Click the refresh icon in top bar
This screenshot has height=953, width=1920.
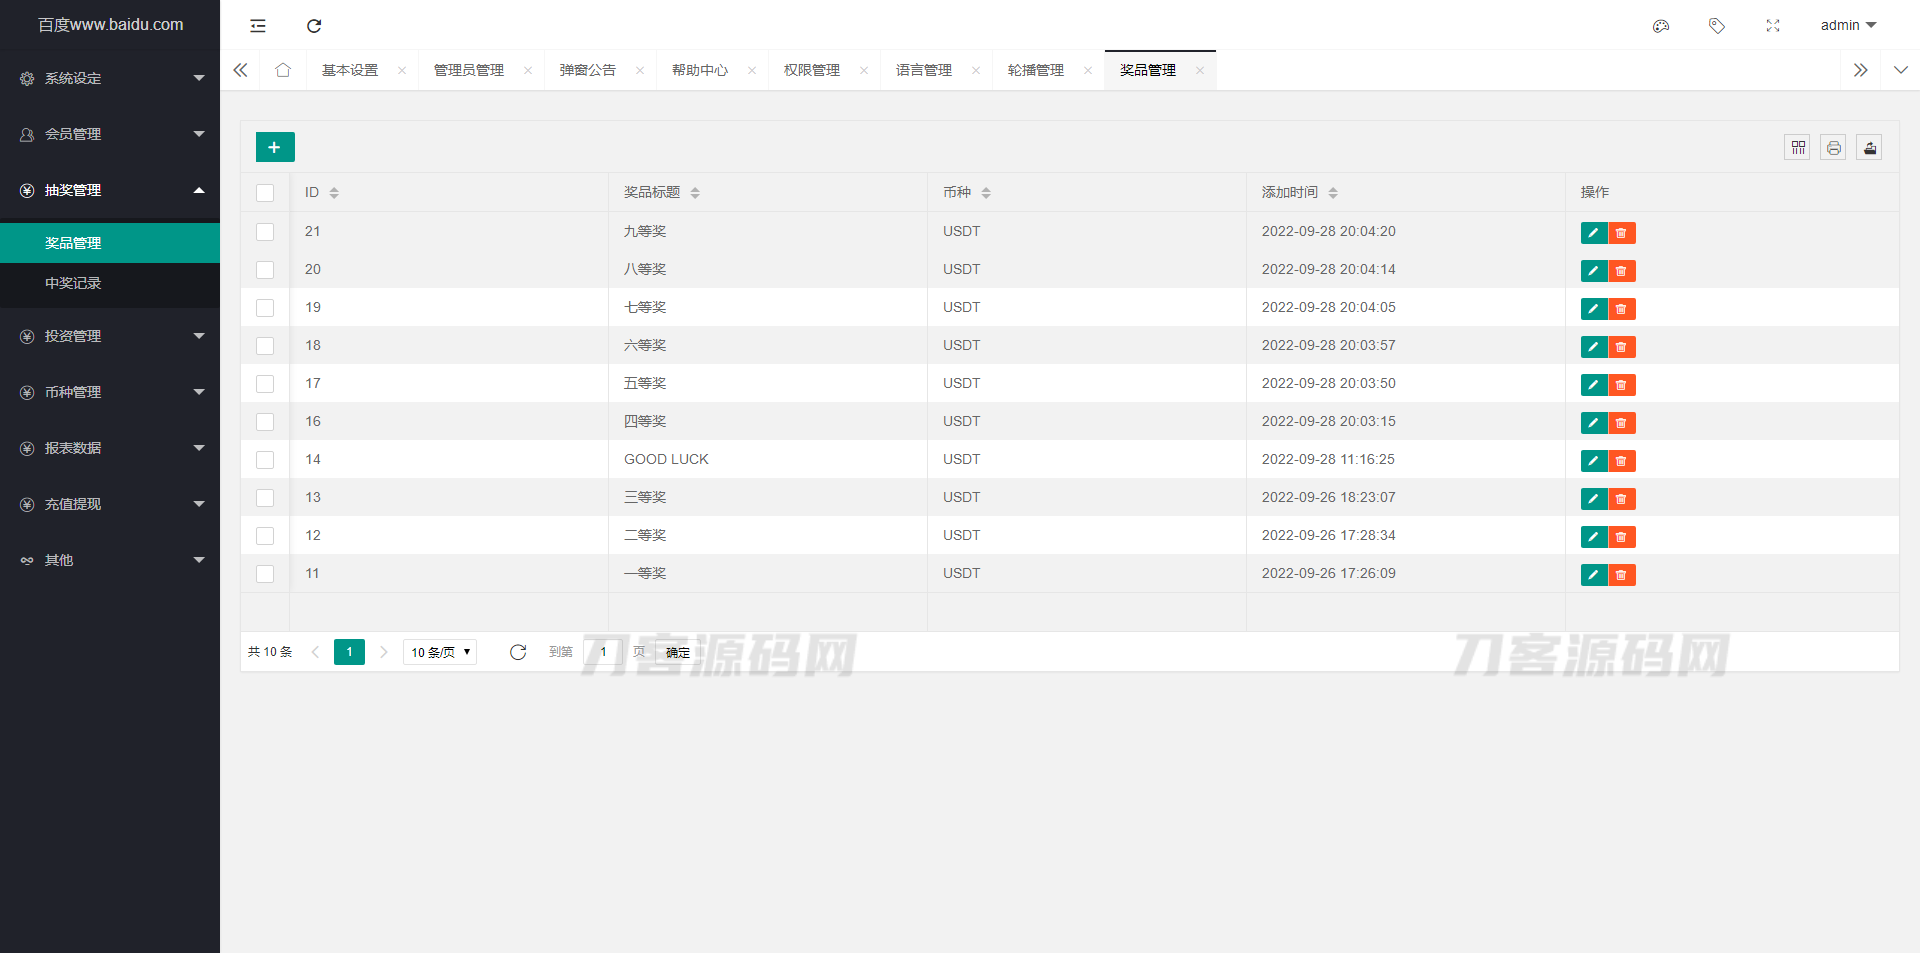[x=314, y=26]
